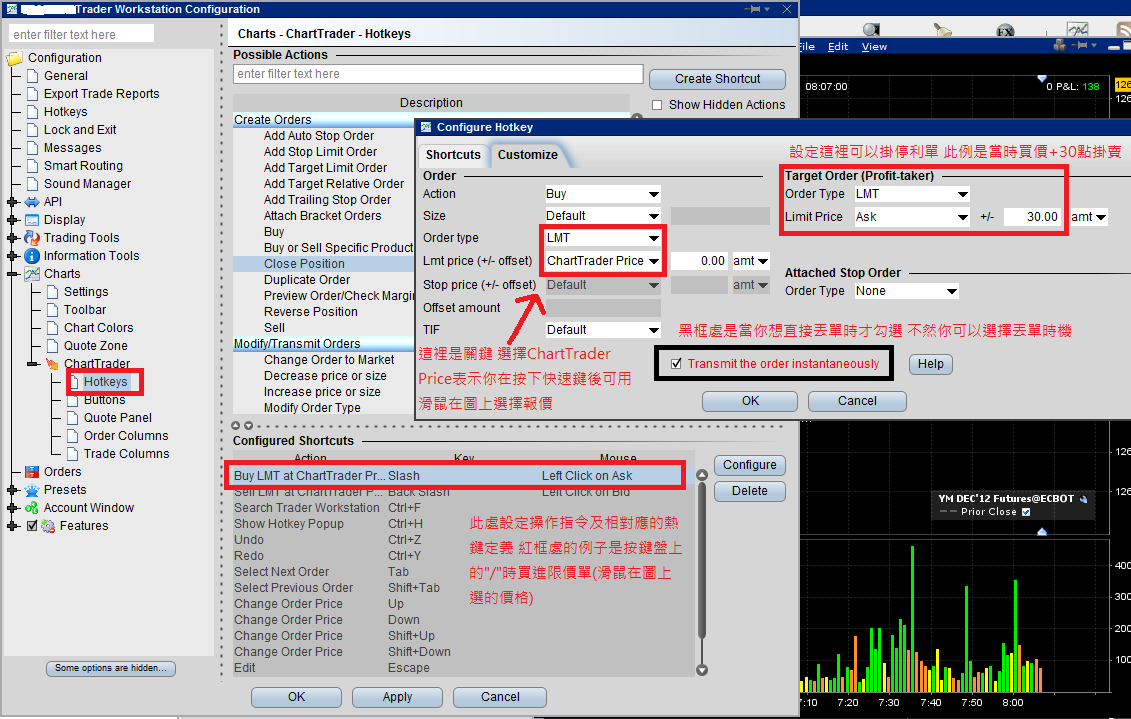The height and width of the screenshot is (719, 1131).
Task: Click the Sound Manager page icon
Action: click(32, 184)
